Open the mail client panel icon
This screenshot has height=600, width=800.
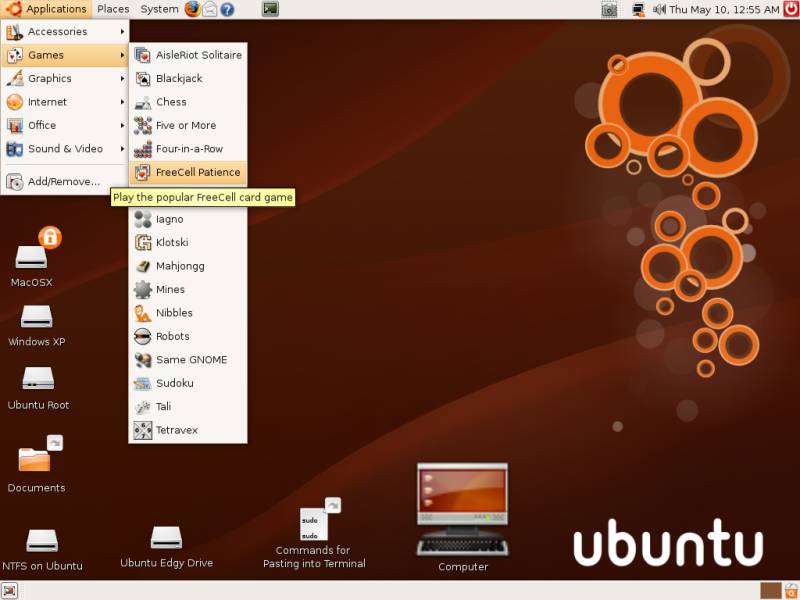click(x=210, y=9)
